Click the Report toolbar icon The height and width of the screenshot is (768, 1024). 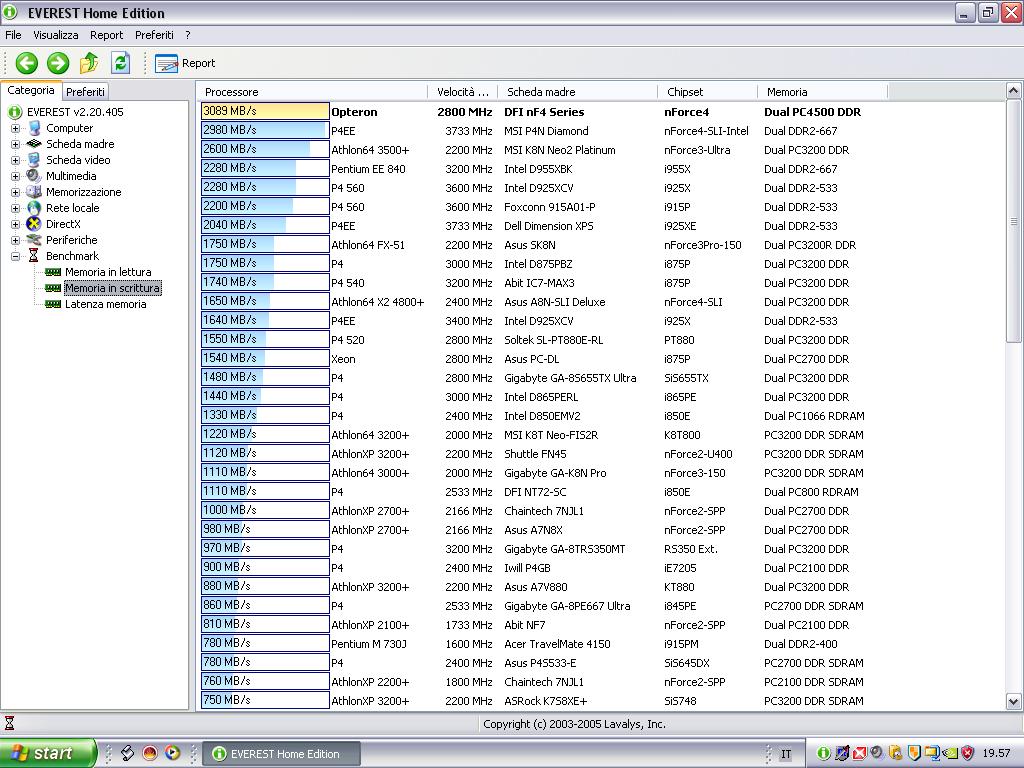coord(166,63)
